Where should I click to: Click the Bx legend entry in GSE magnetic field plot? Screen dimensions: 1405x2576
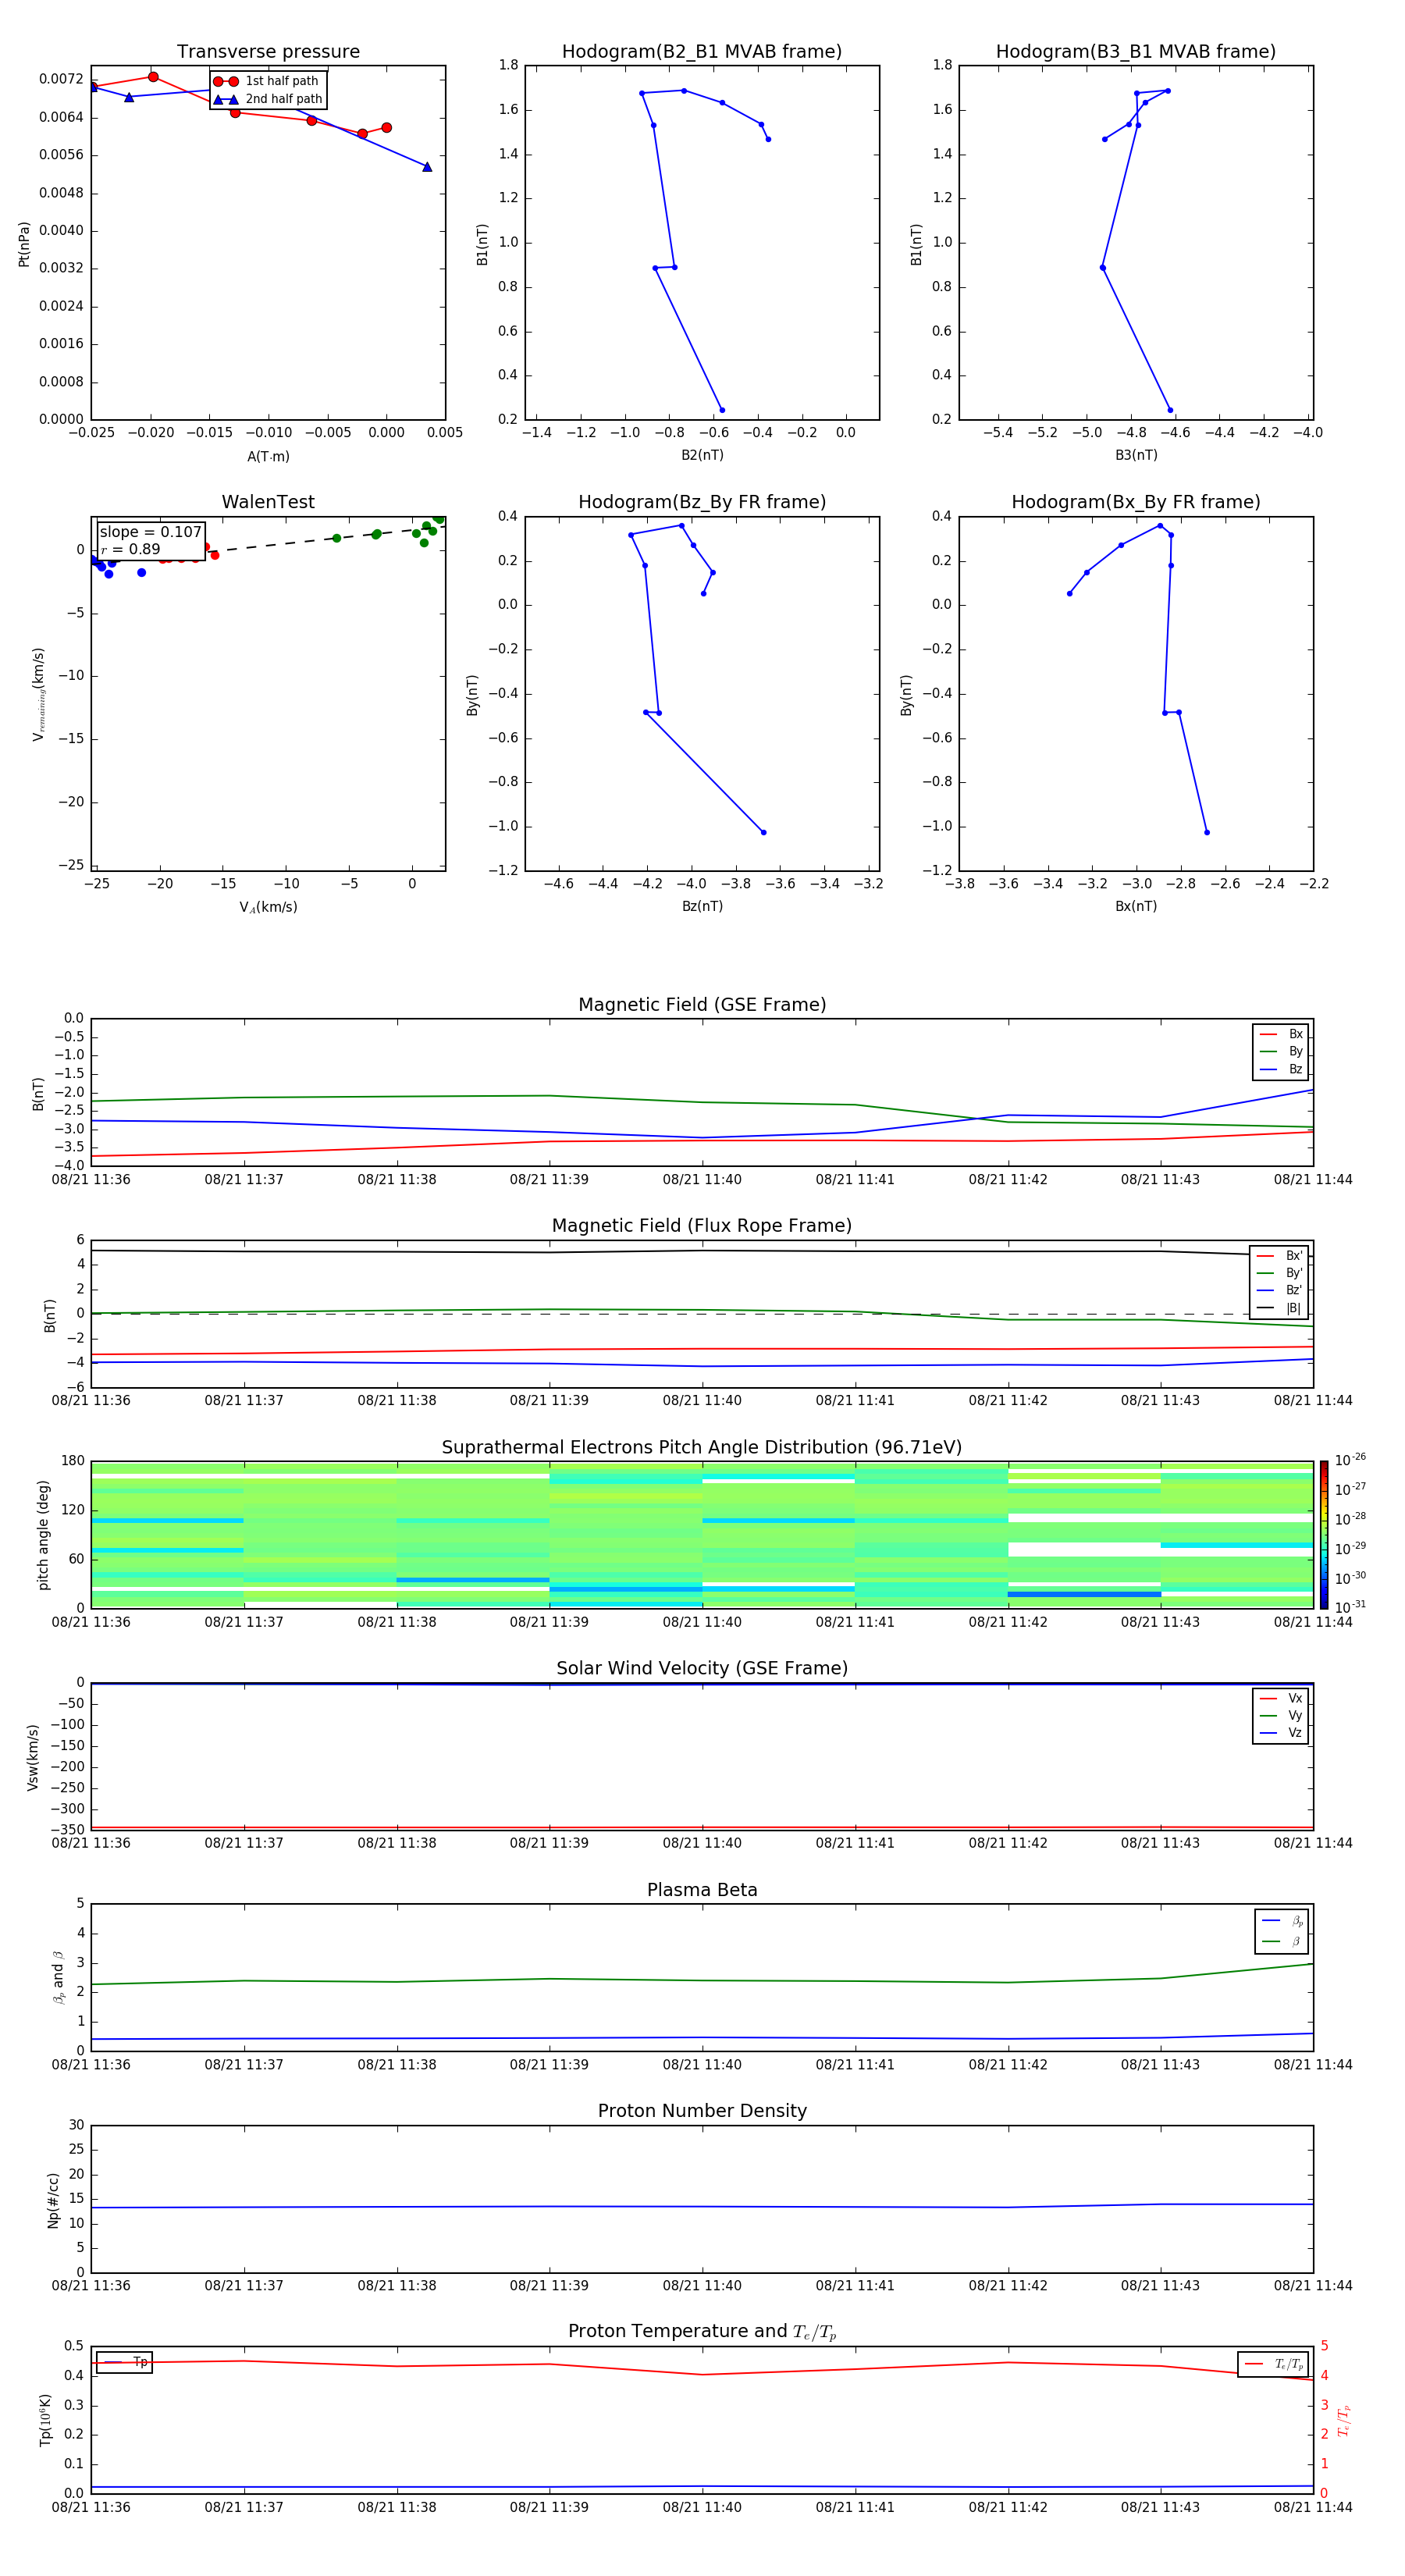[x=1281, y=1034]
